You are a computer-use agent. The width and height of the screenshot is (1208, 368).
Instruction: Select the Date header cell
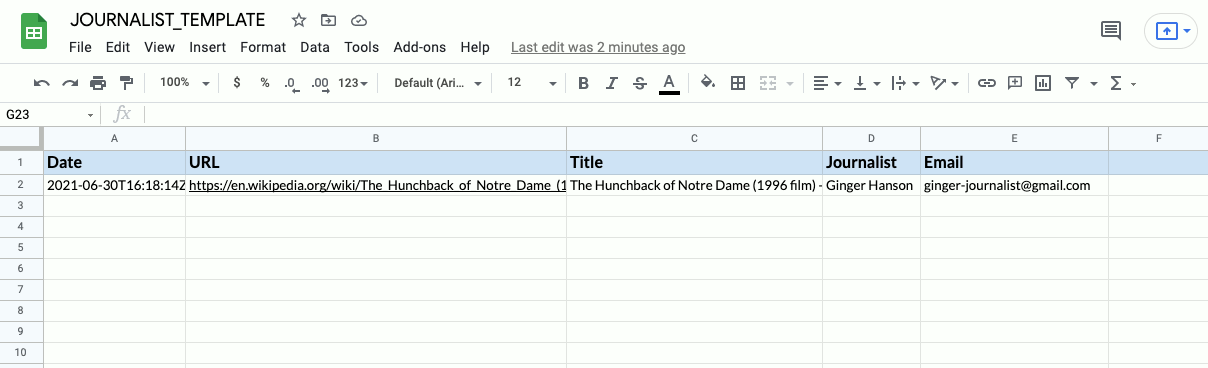[x=113, y=162]
